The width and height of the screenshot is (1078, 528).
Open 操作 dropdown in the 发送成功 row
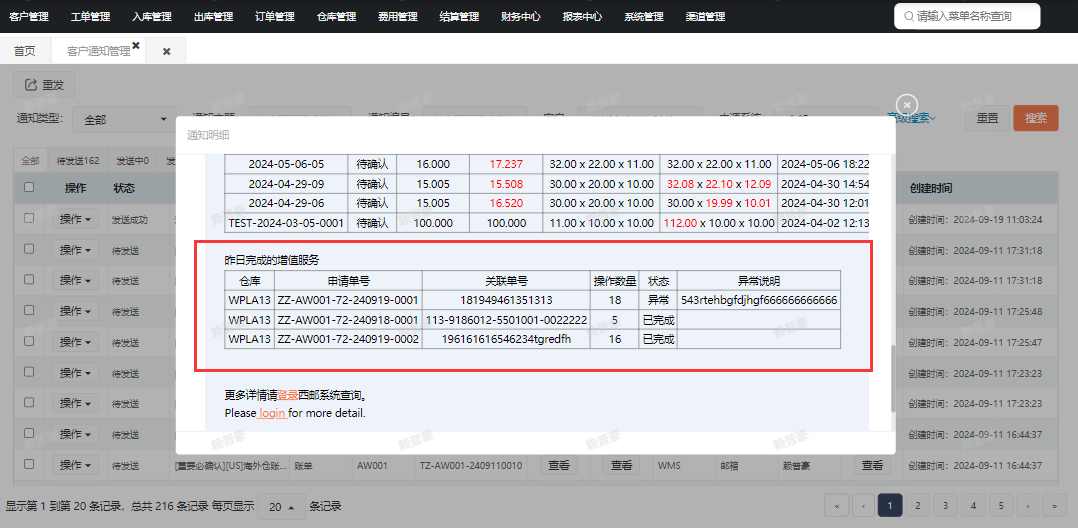click(x=76, y=219)
